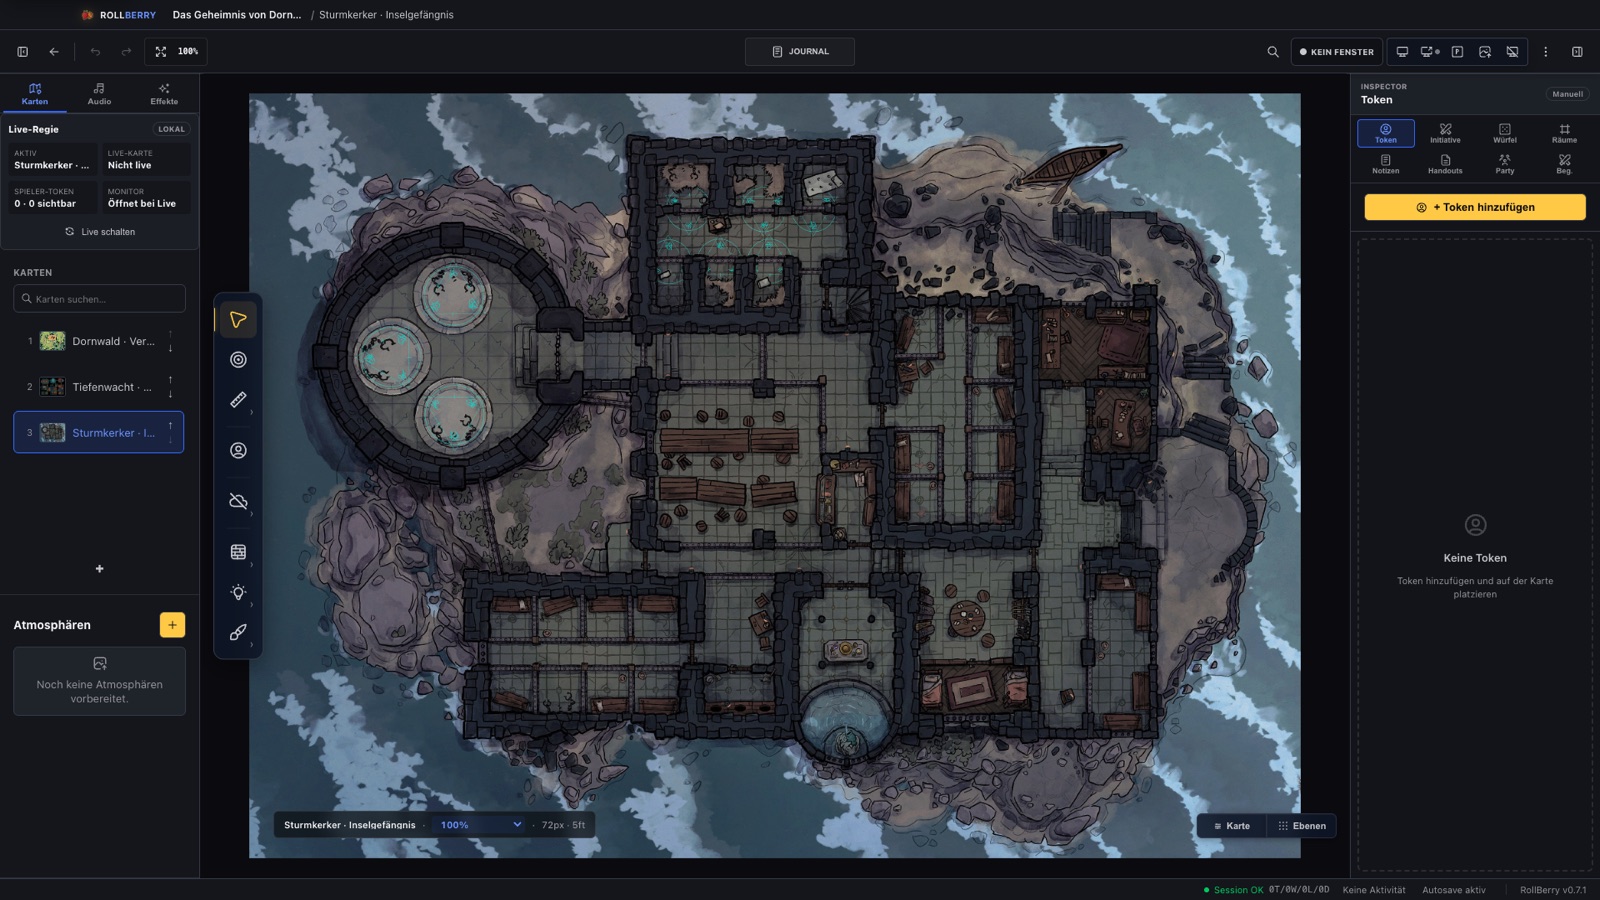Screen dimensions: 1600x900
Task: Move the Sturmkerker map up in order
Action: (170, 426)
